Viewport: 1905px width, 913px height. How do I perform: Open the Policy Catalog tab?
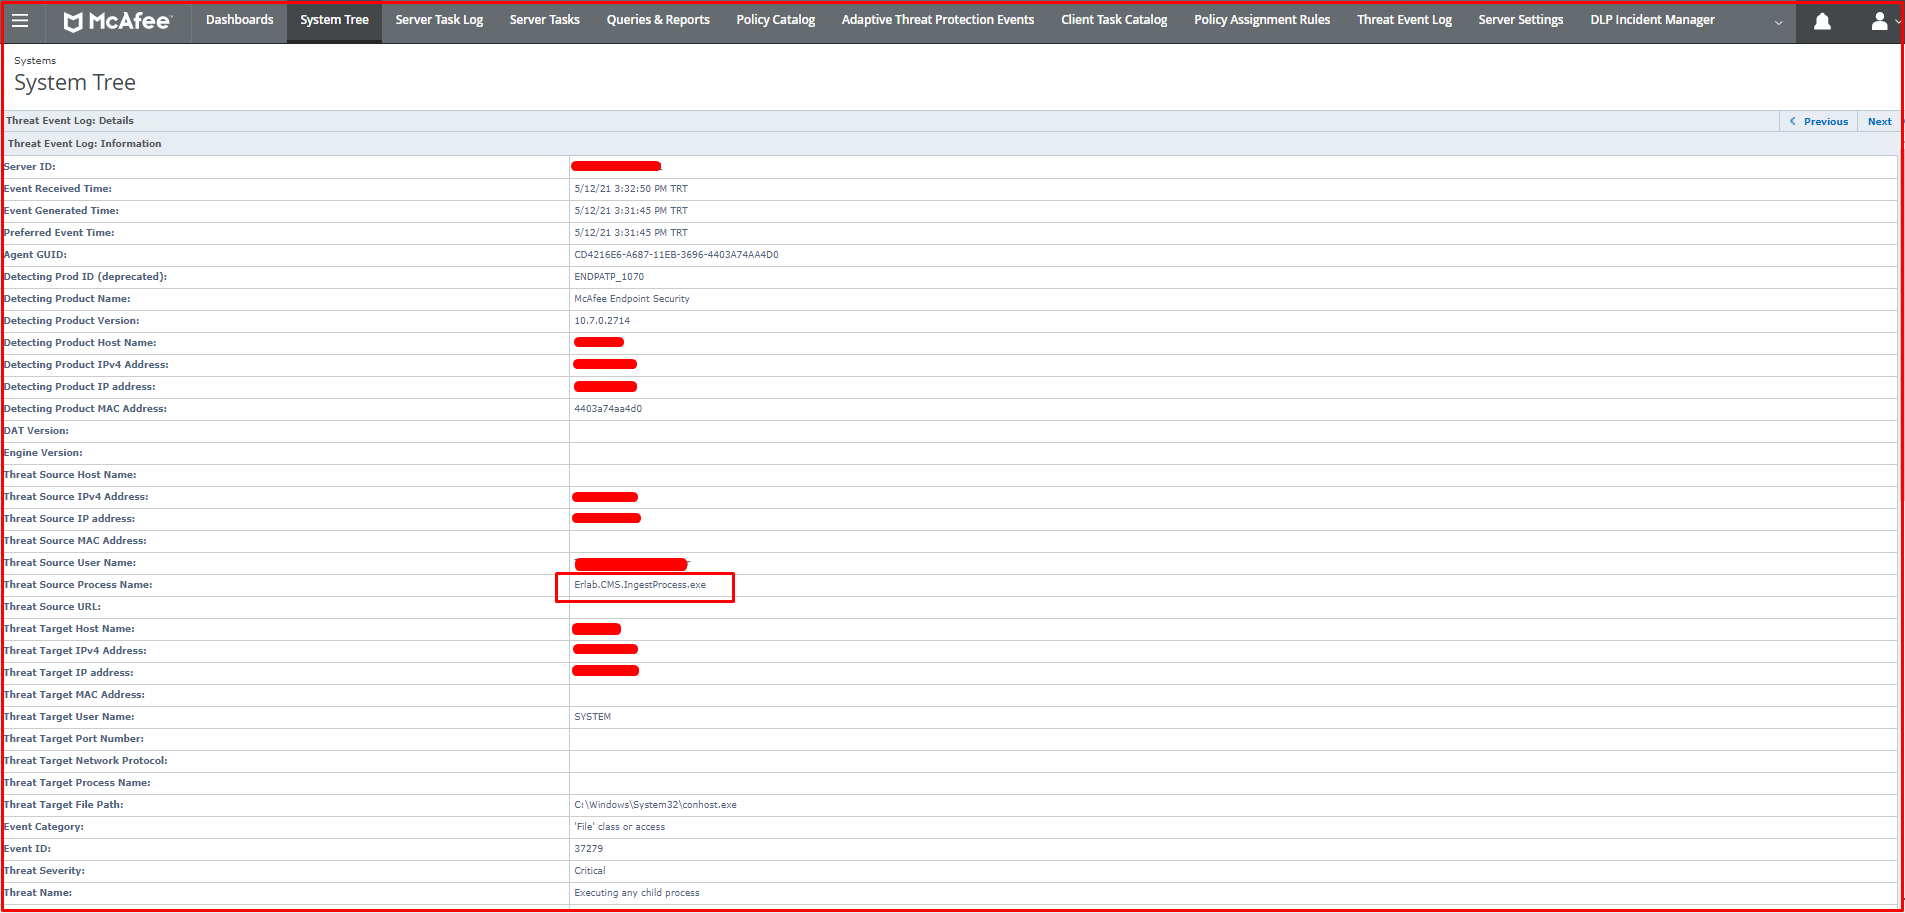click(x=776, y=20)
